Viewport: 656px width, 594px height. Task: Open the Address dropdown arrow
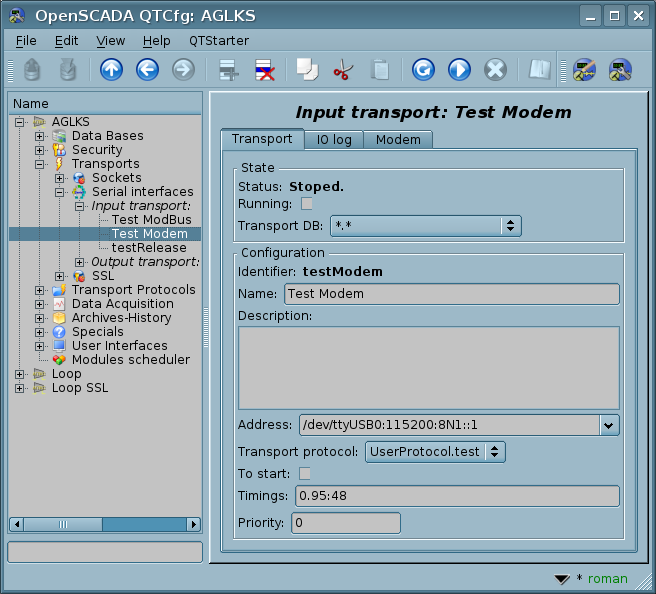pyautogui.click(x=609, y=425)
